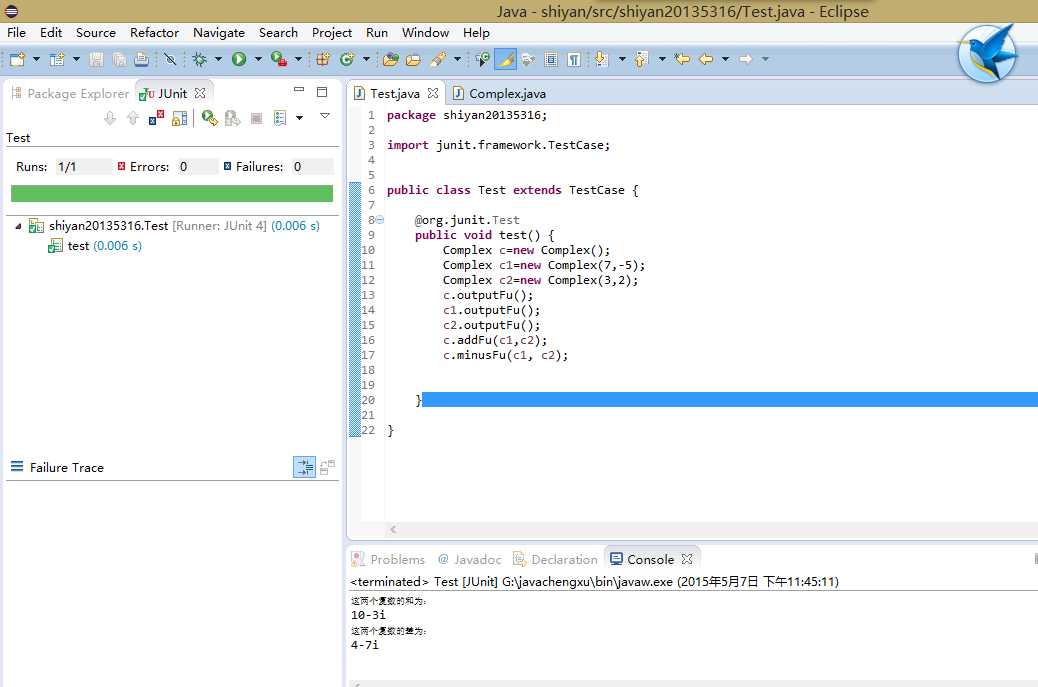Click the green JUnit progress bar
1038x687 pixels.
click(171, 193)
